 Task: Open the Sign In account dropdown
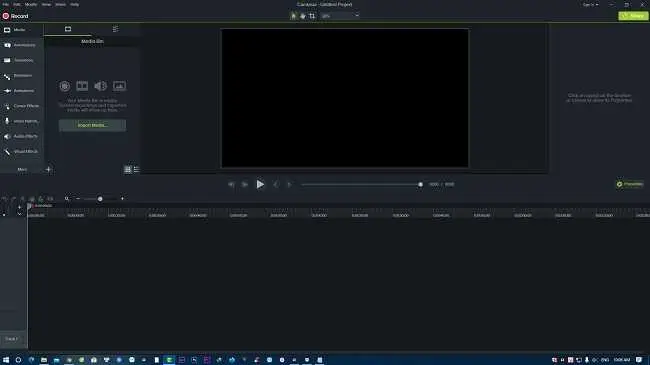coord(590,5)
